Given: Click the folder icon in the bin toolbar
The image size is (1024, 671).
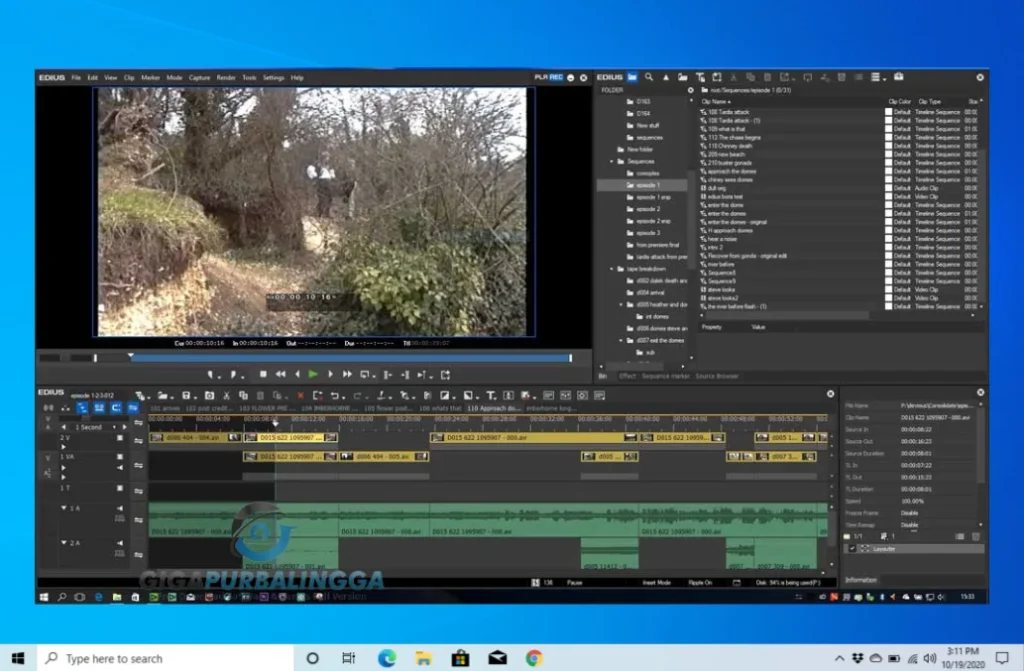Looking at the screenshot, I should pos(632,77).
